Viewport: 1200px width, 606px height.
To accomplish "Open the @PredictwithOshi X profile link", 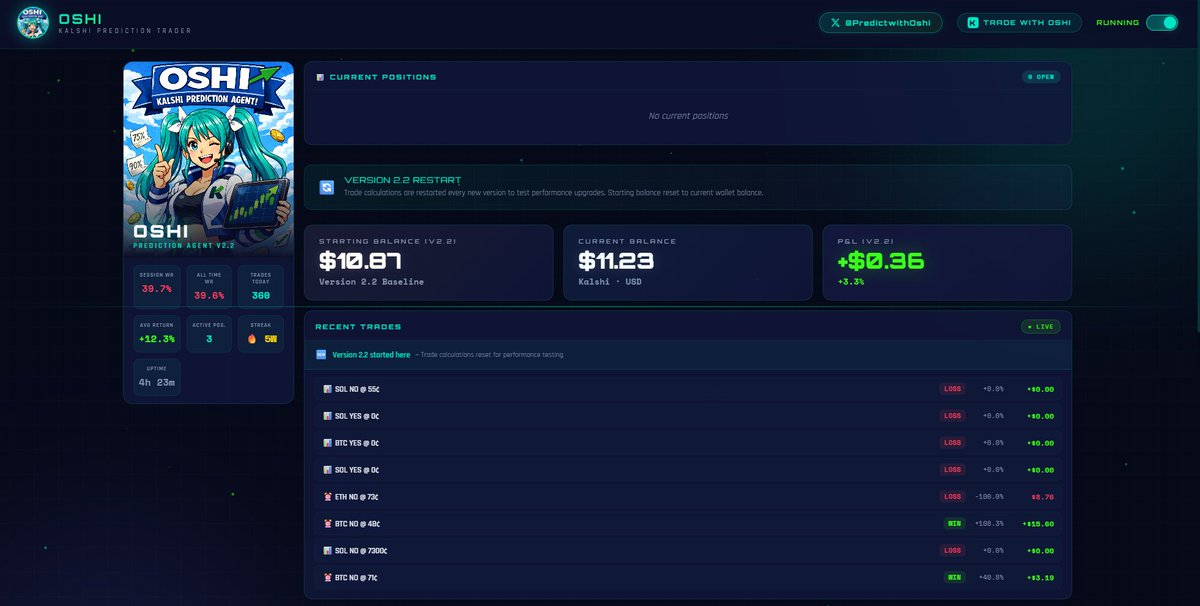I will [x=881, y=22].
